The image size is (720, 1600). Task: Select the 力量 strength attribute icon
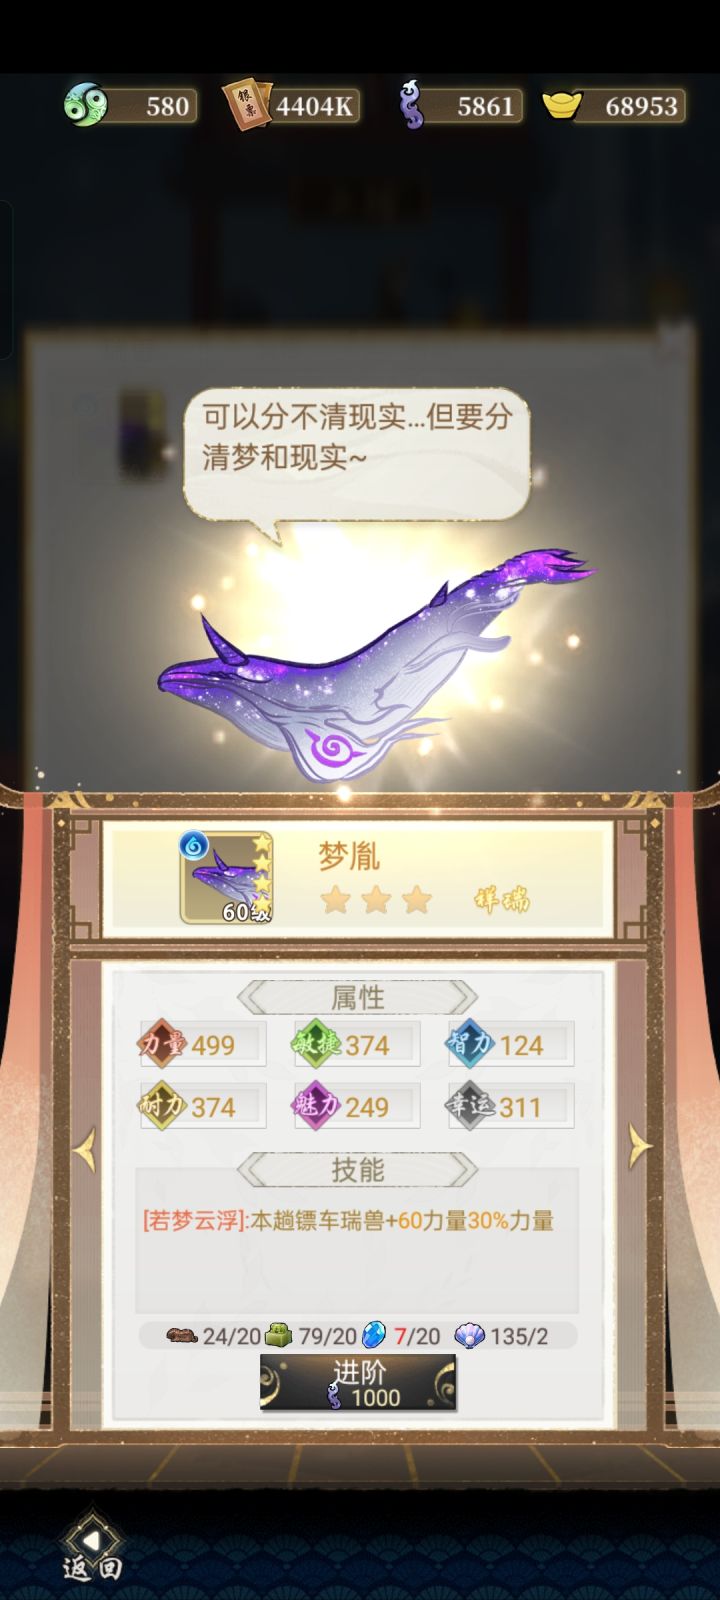(163, 1044)
